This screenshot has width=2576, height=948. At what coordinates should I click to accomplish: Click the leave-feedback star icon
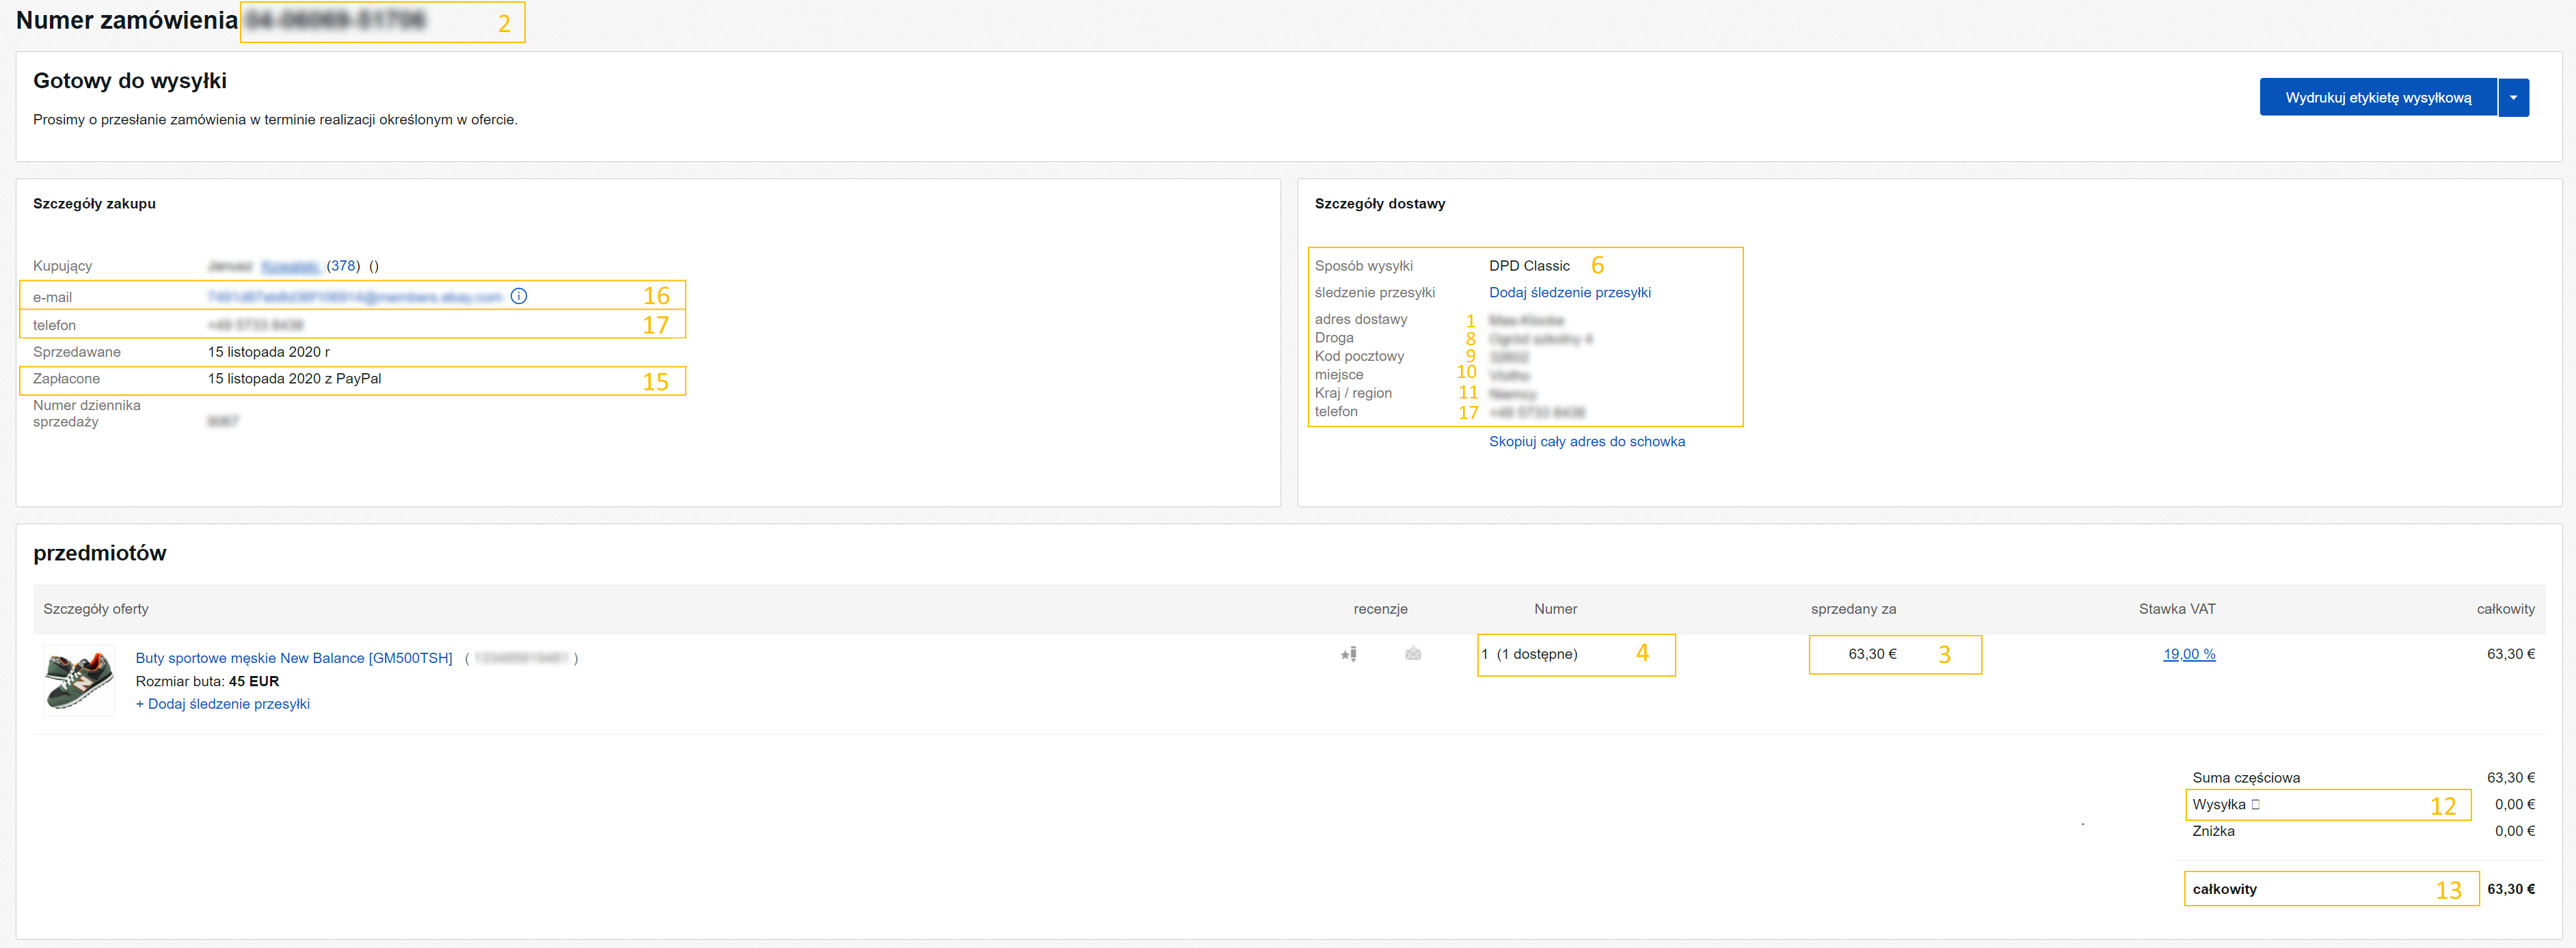point(1348,654)
